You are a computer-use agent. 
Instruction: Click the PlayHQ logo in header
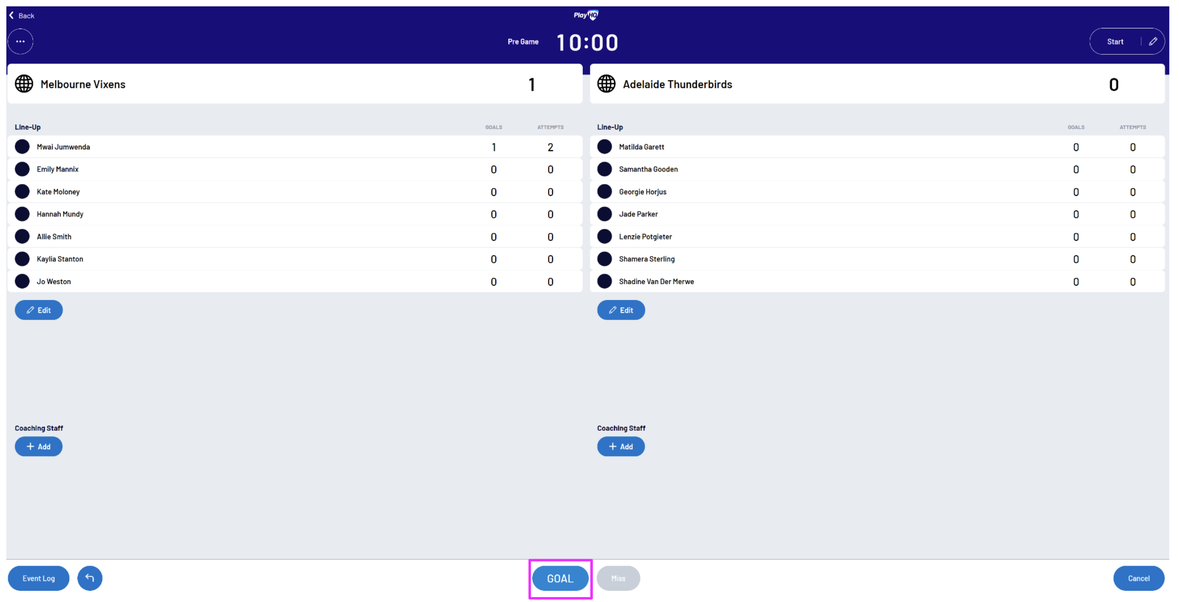(586, 15)
